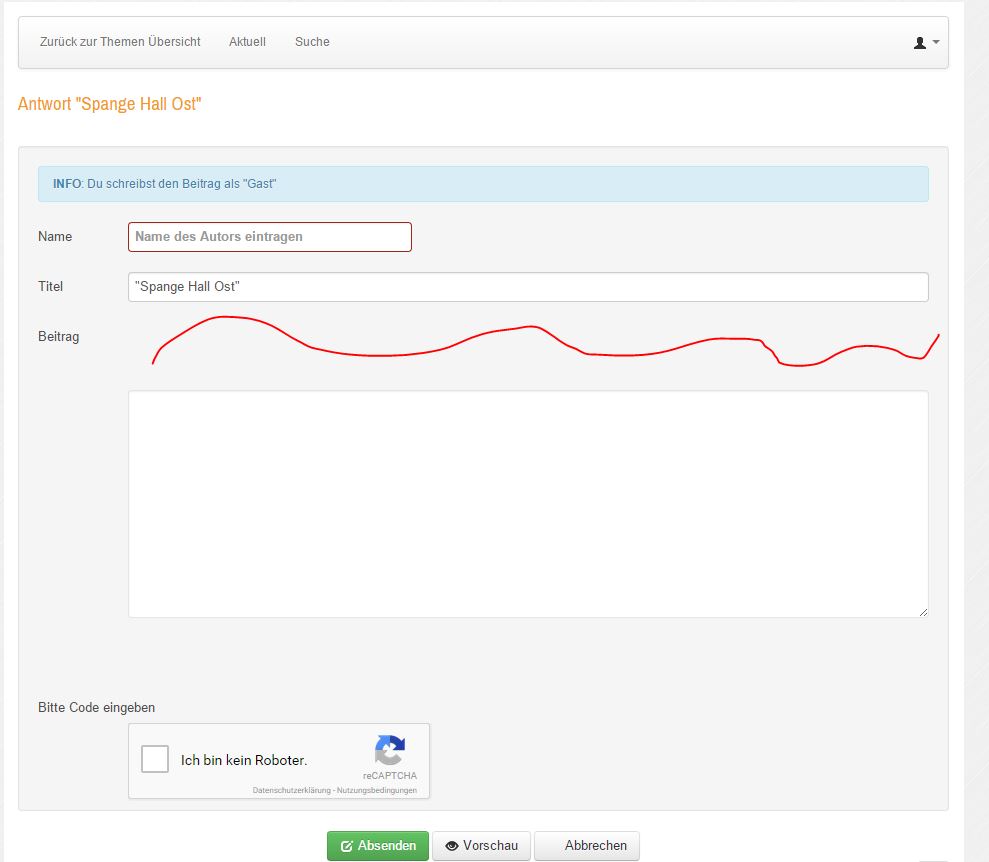Click the heading Antwort "Spange Hall Ost"

109,103
